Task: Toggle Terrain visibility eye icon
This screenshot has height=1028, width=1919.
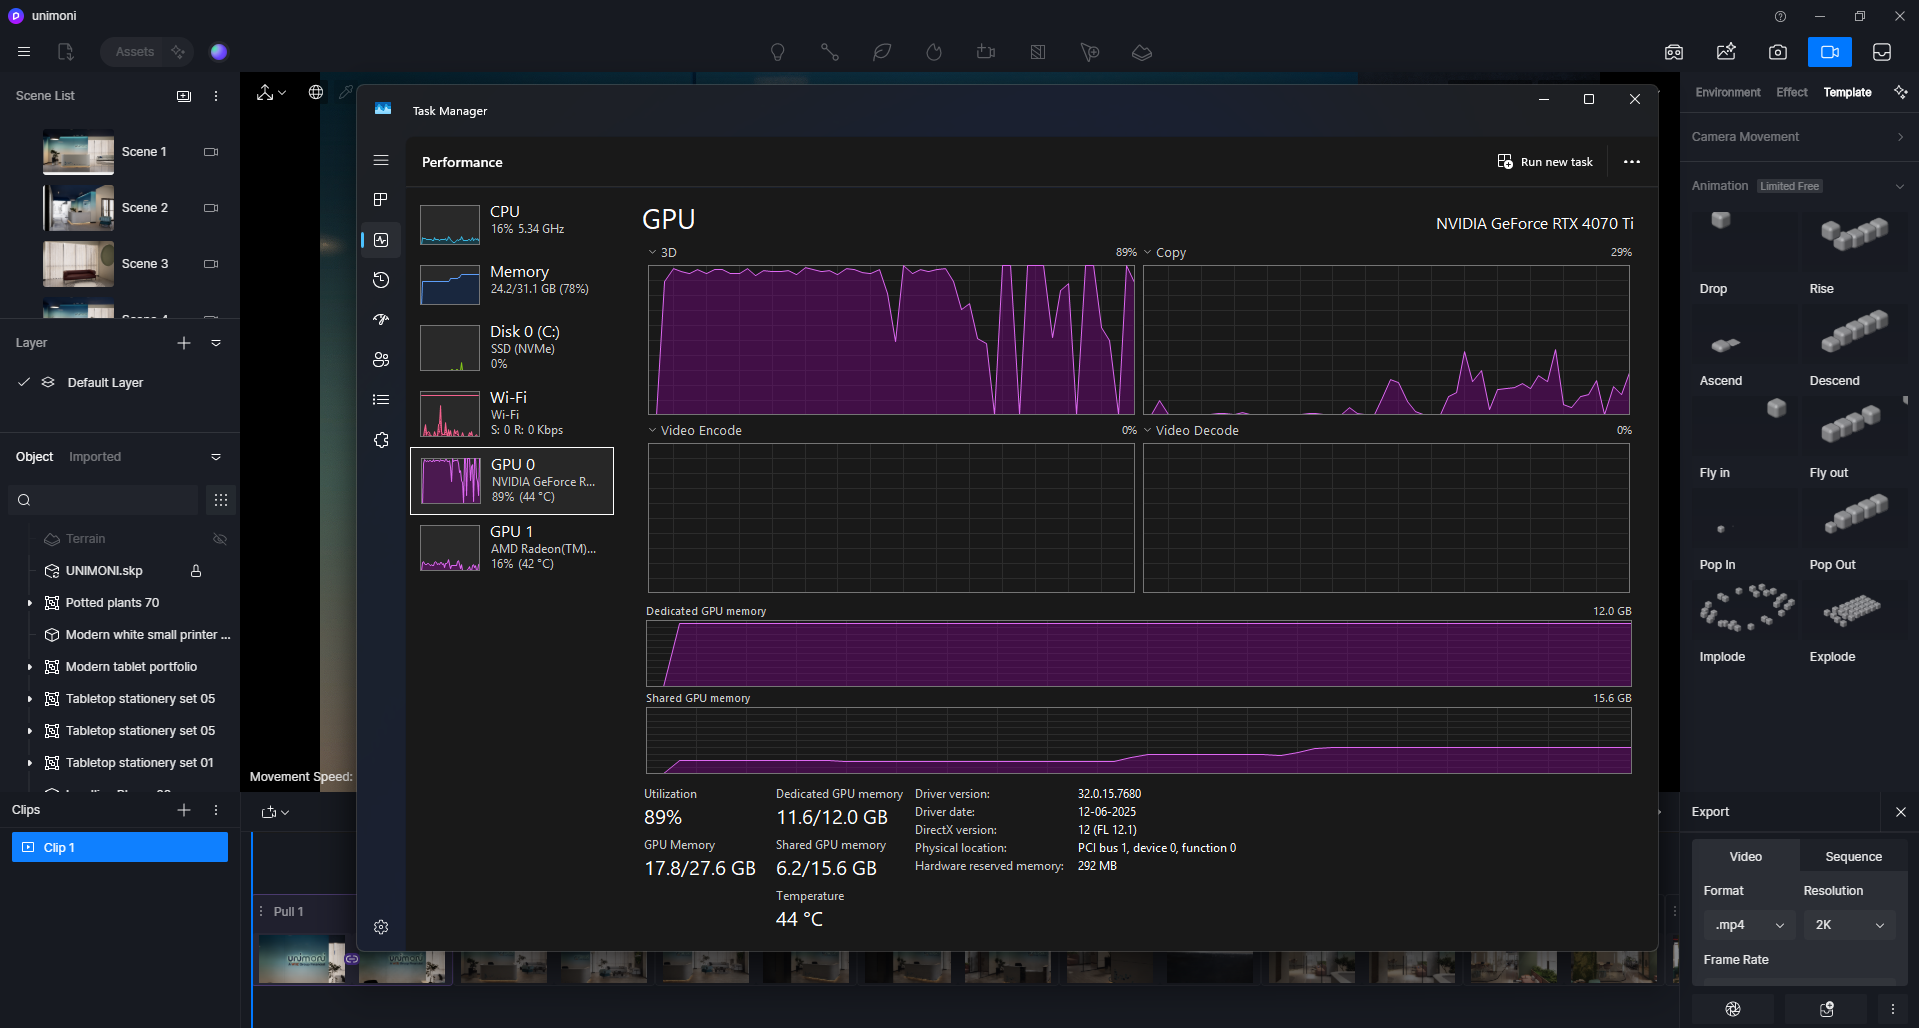Action: tap(220, 539)
